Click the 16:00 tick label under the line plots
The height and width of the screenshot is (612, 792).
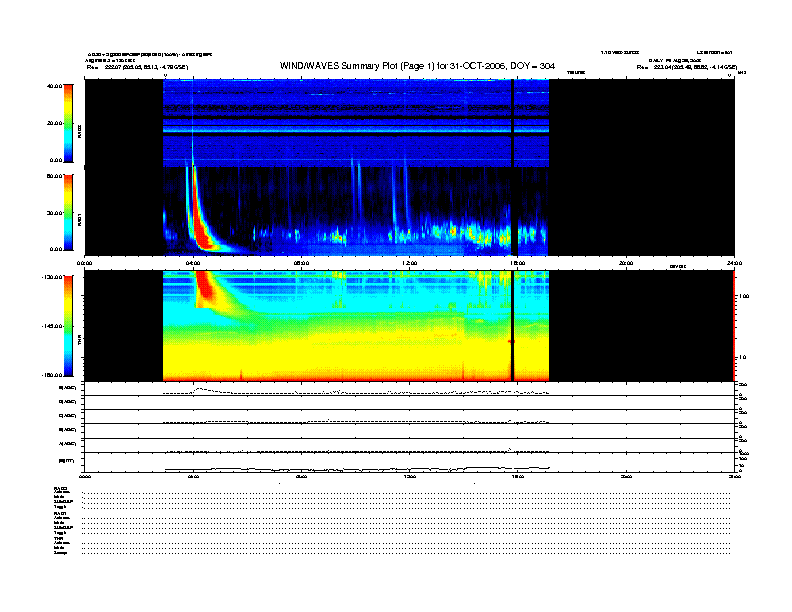tap(518, 476)
